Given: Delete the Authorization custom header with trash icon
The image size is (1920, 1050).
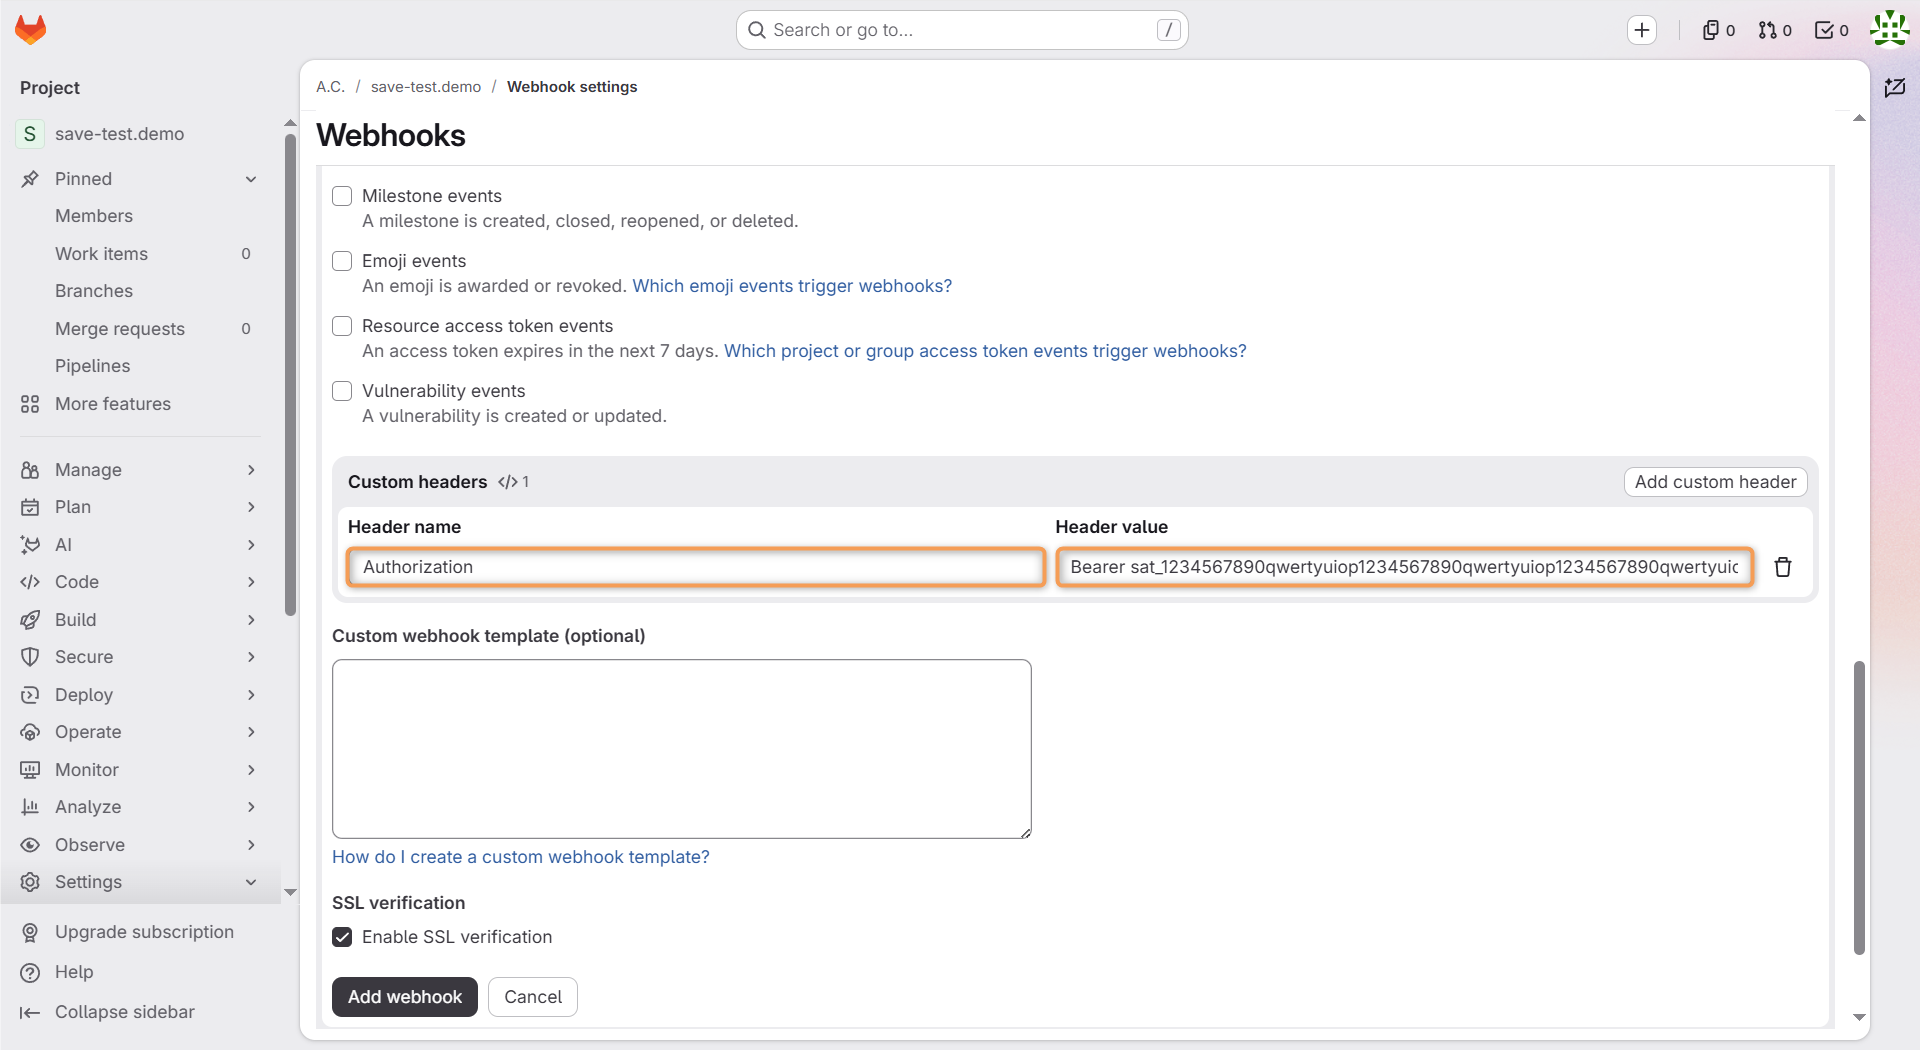Looking at the screenshot, I should point(1783,567).
